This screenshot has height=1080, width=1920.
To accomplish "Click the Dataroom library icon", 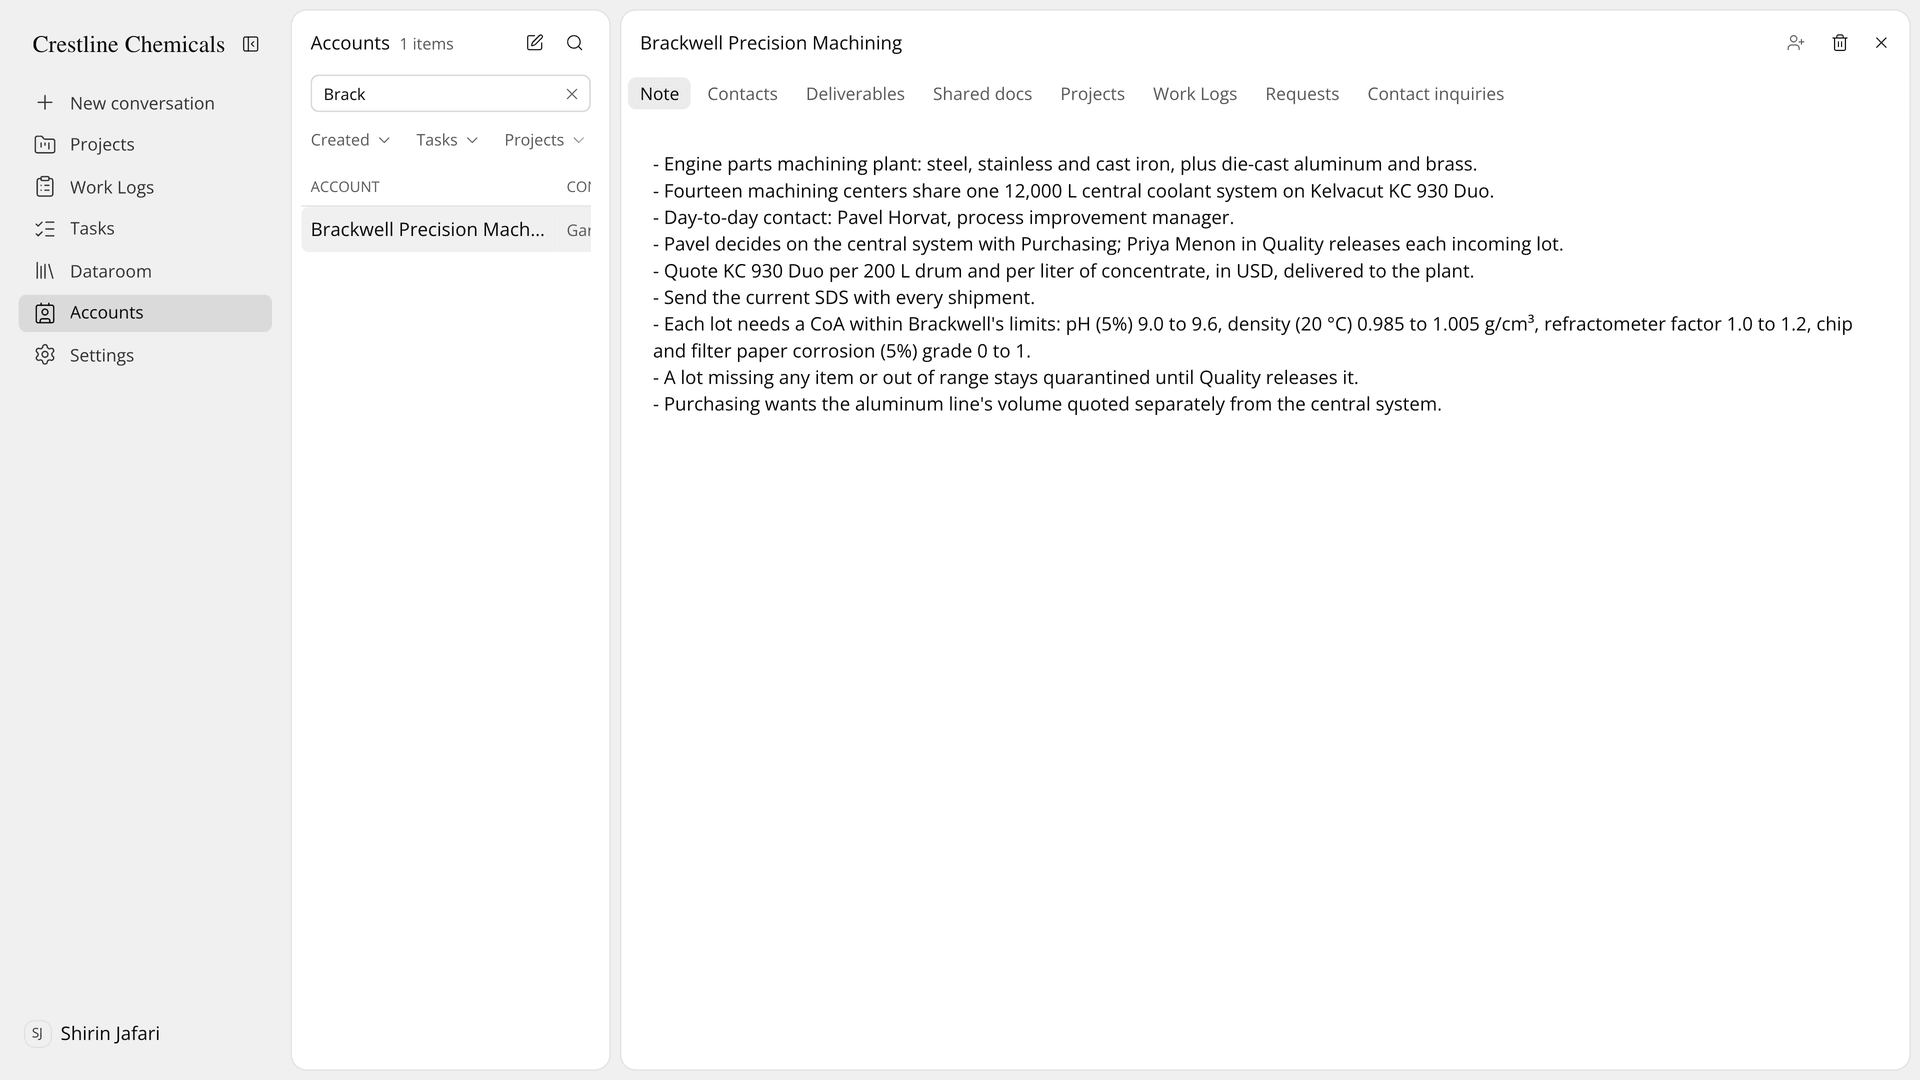I will click(45, 271).
